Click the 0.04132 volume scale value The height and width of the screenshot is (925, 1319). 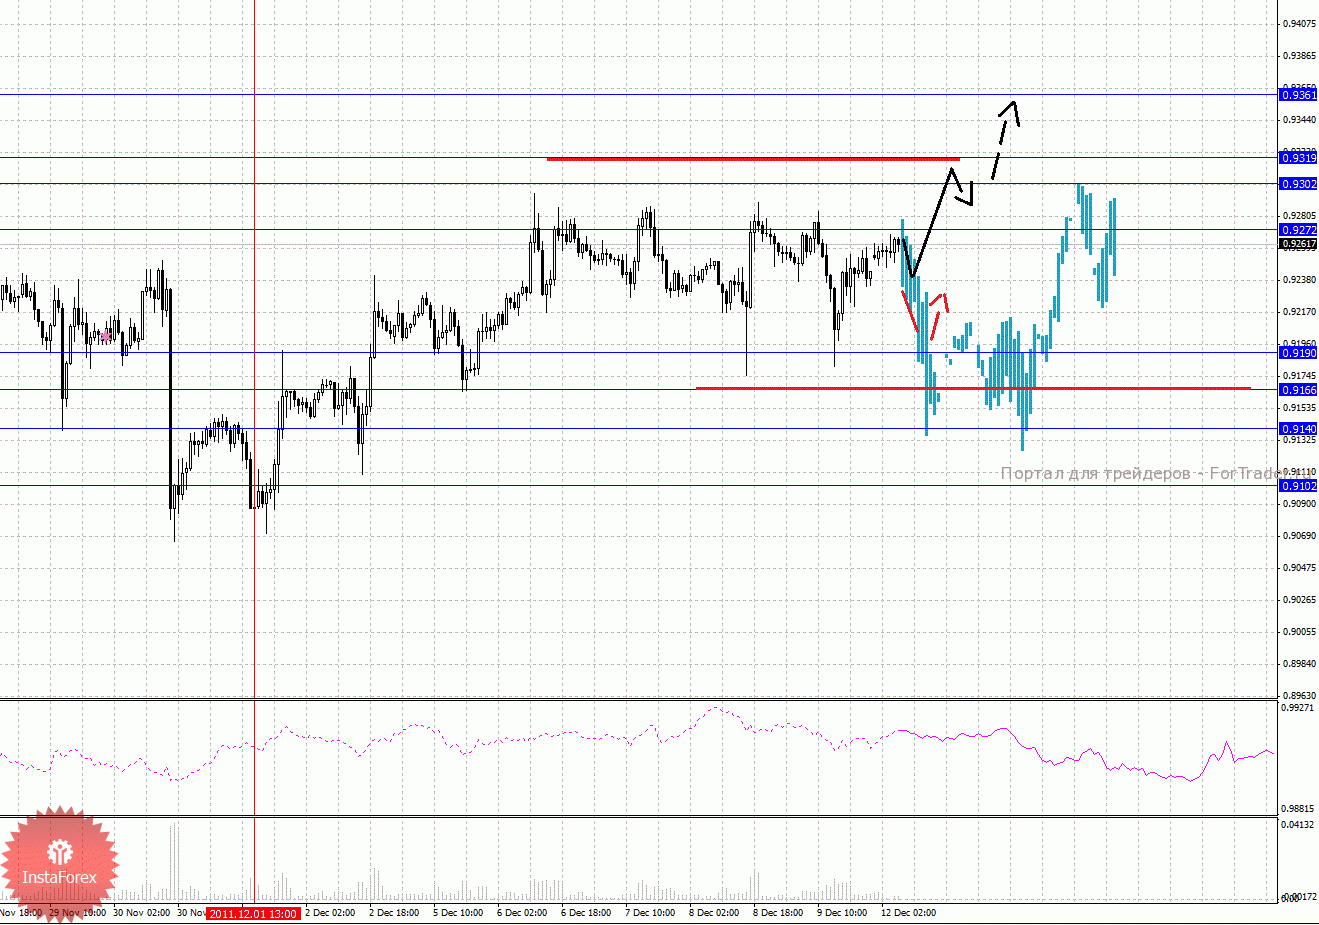coord(1299,825)
